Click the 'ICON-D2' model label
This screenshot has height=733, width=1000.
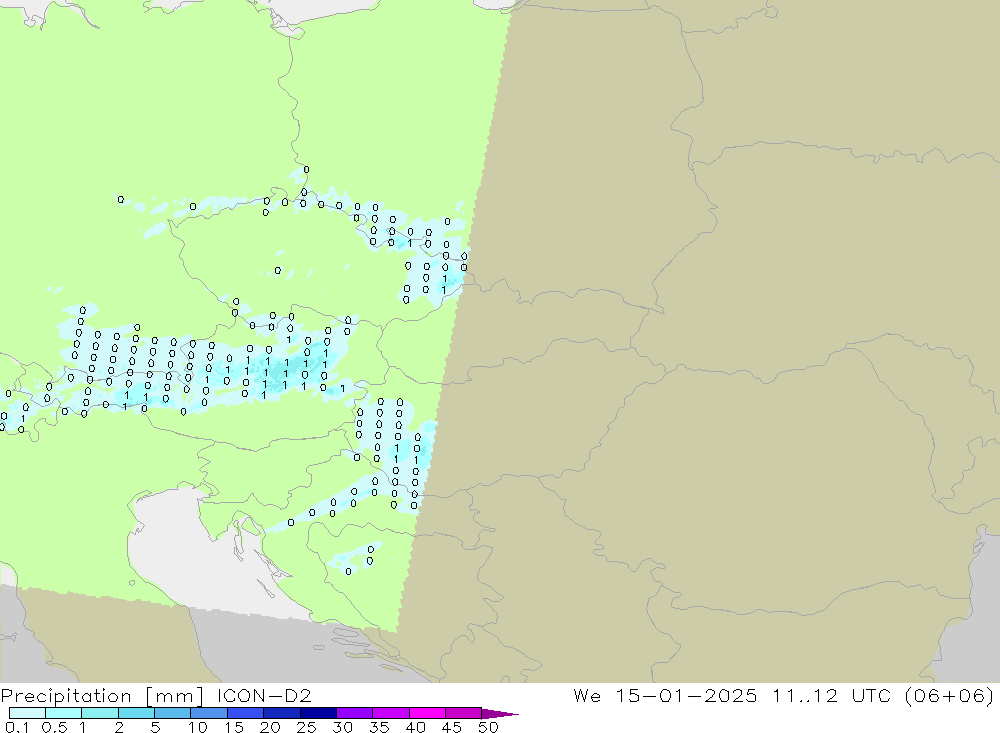pos(264,695)
